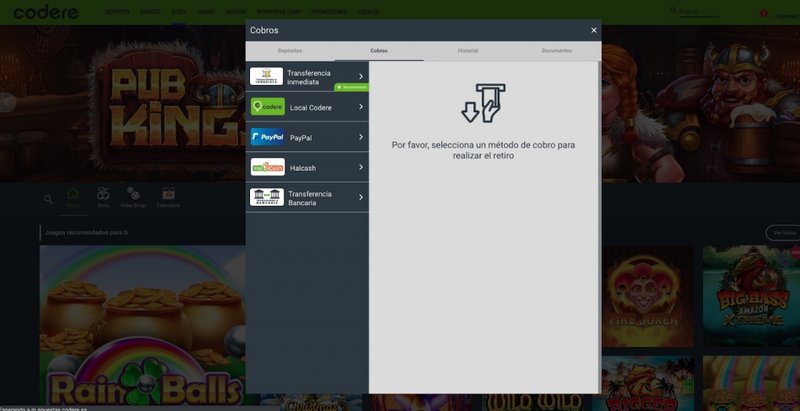Image resolution: width=800 pixels, height=411 pixels.
Task: Open SLOTS in top navigation
Action: tap(179, 12)
